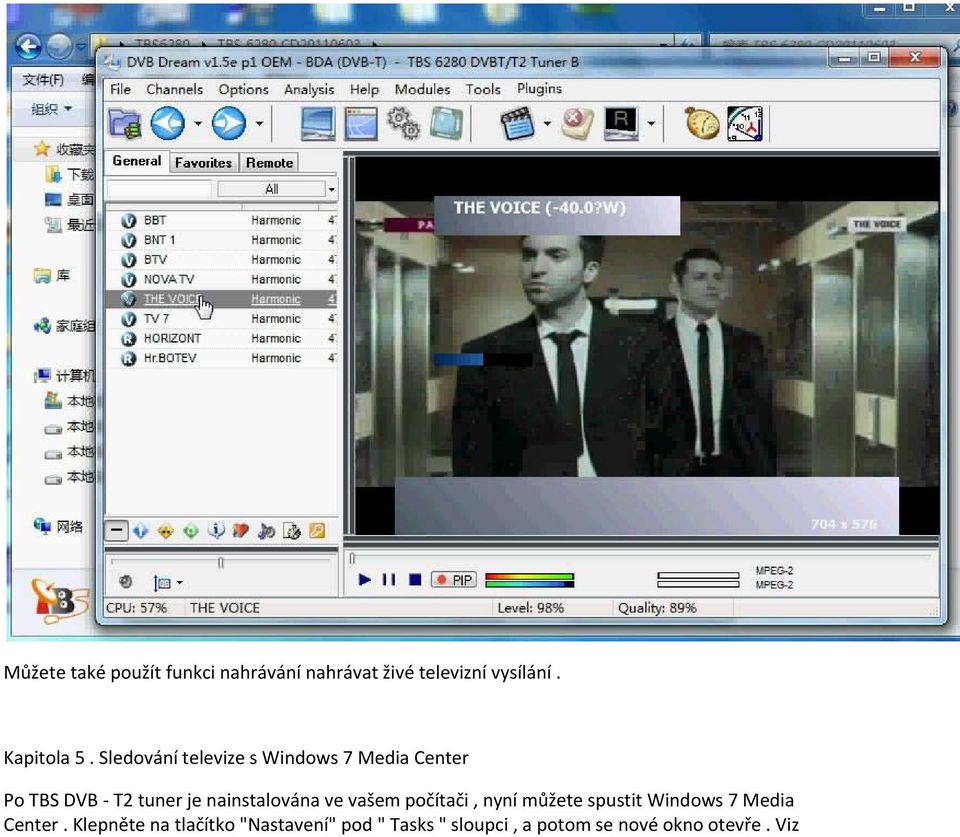Click the window mode toolbar icon
960x837 pixels.
(x=361, y=124)
